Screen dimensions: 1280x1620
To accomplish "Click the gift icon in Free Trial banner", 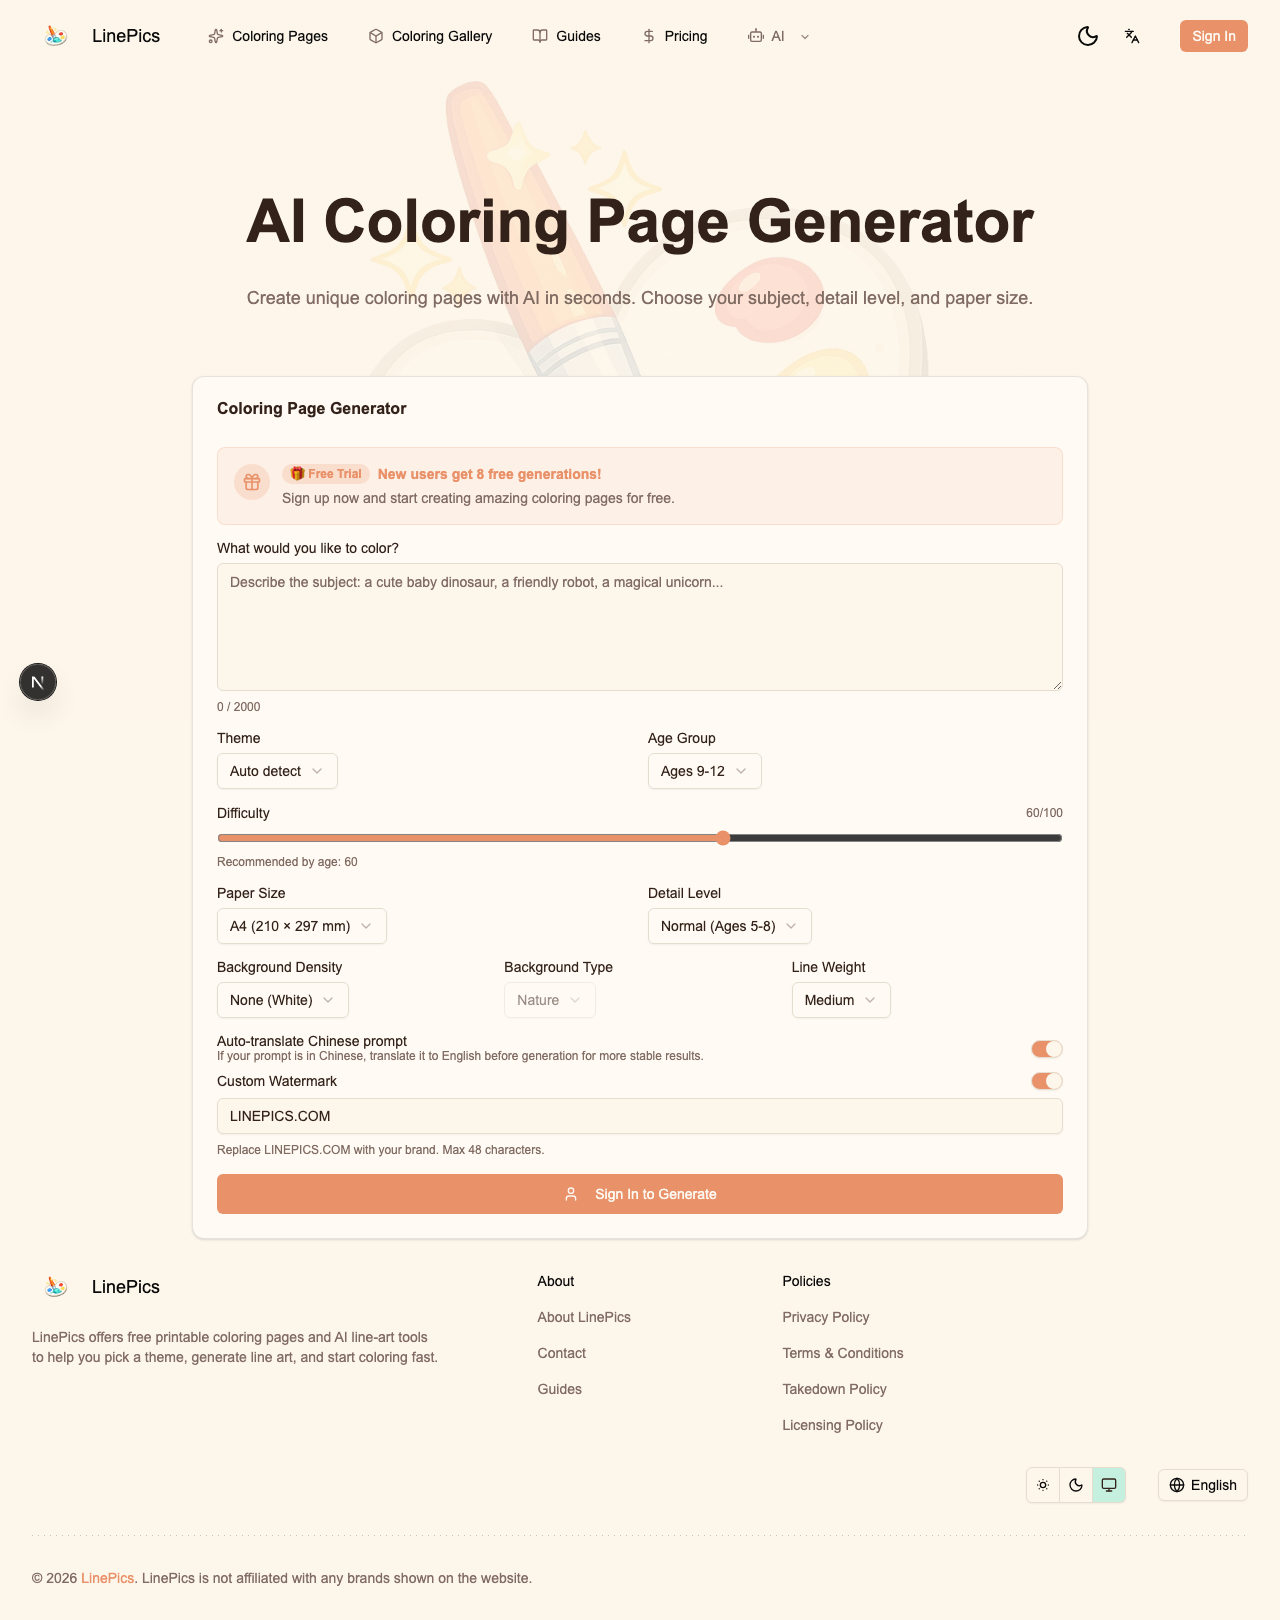I will (x=252, y=482).
